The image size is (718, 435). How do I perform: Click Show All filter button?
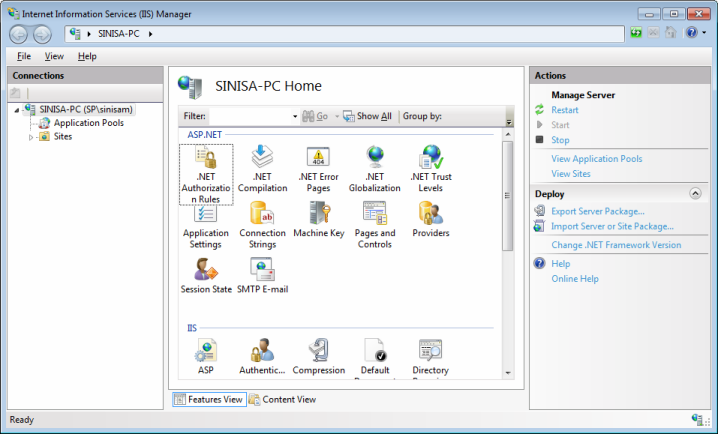[368, 116]
